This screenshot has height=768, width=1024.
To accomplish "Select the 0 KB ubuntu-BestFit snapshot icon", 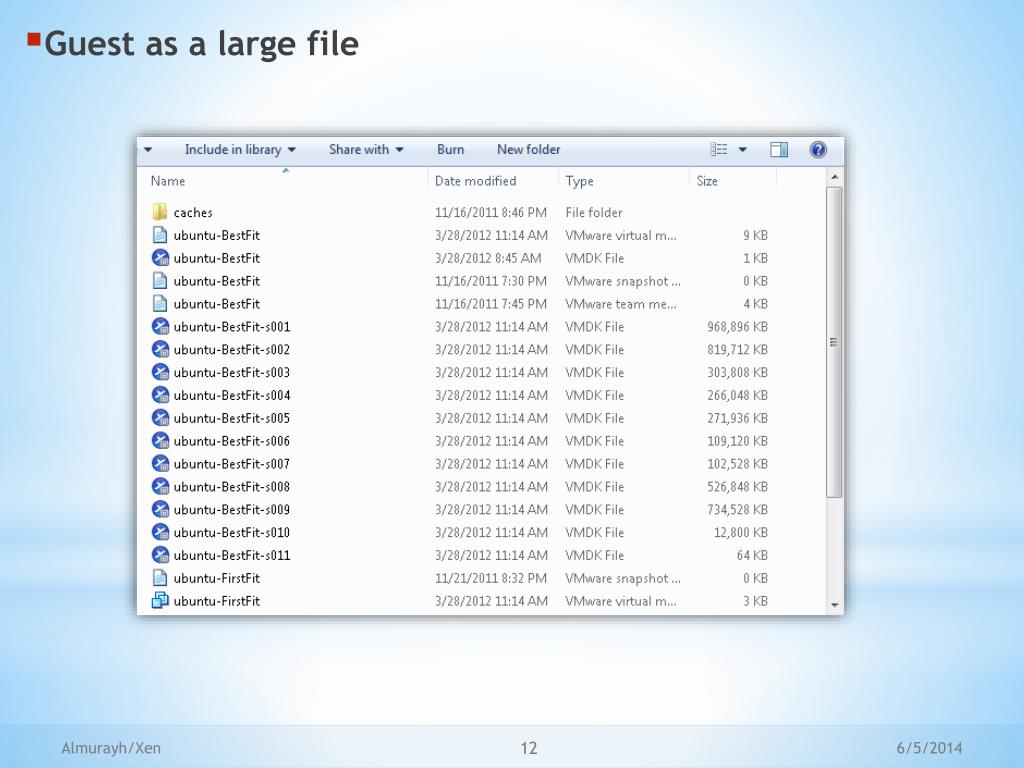I will tap(160, 281).
